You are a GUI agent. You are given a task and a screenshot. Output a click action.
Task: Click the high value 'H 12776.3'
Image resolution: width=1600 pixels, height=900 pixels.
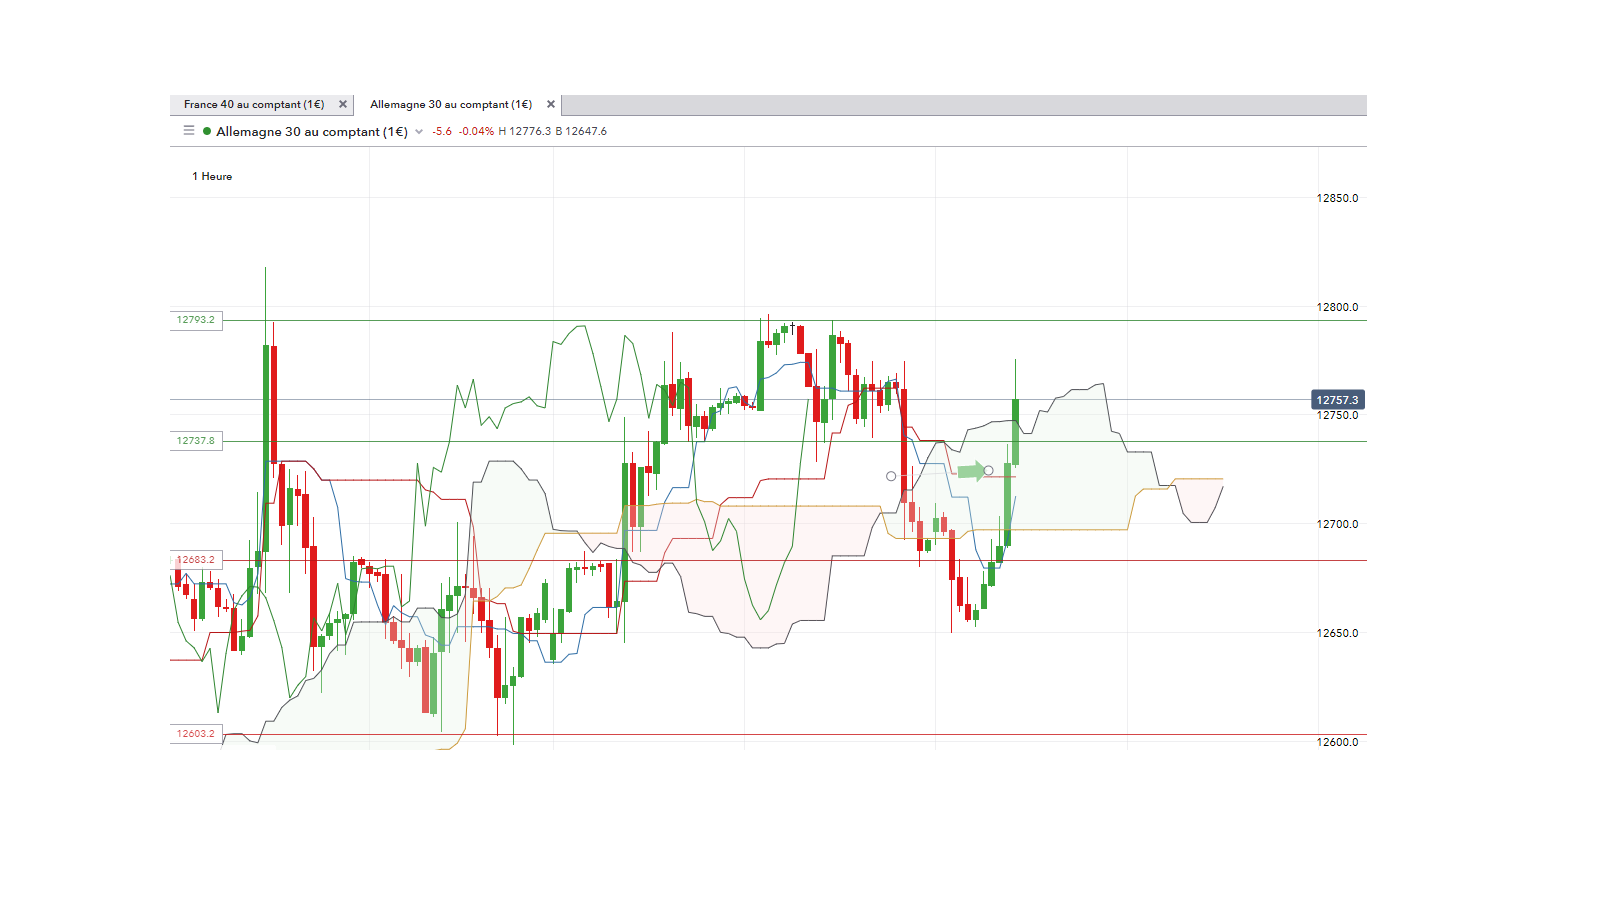525,131
